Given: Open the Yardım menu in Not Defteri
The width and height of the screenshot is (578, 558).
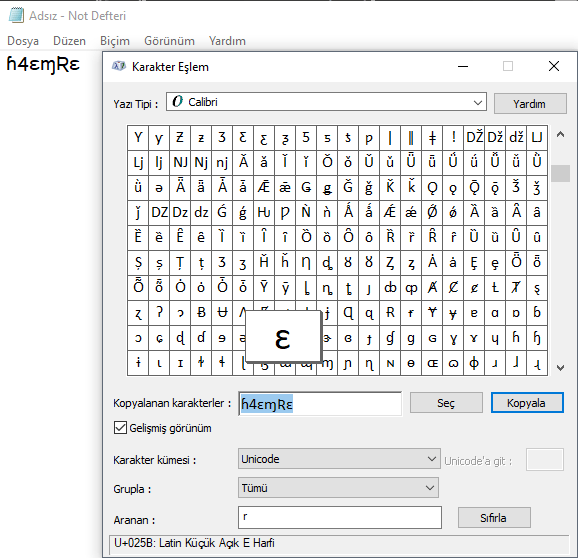Looking at the screenshot, I should click(x=227, y=41).
